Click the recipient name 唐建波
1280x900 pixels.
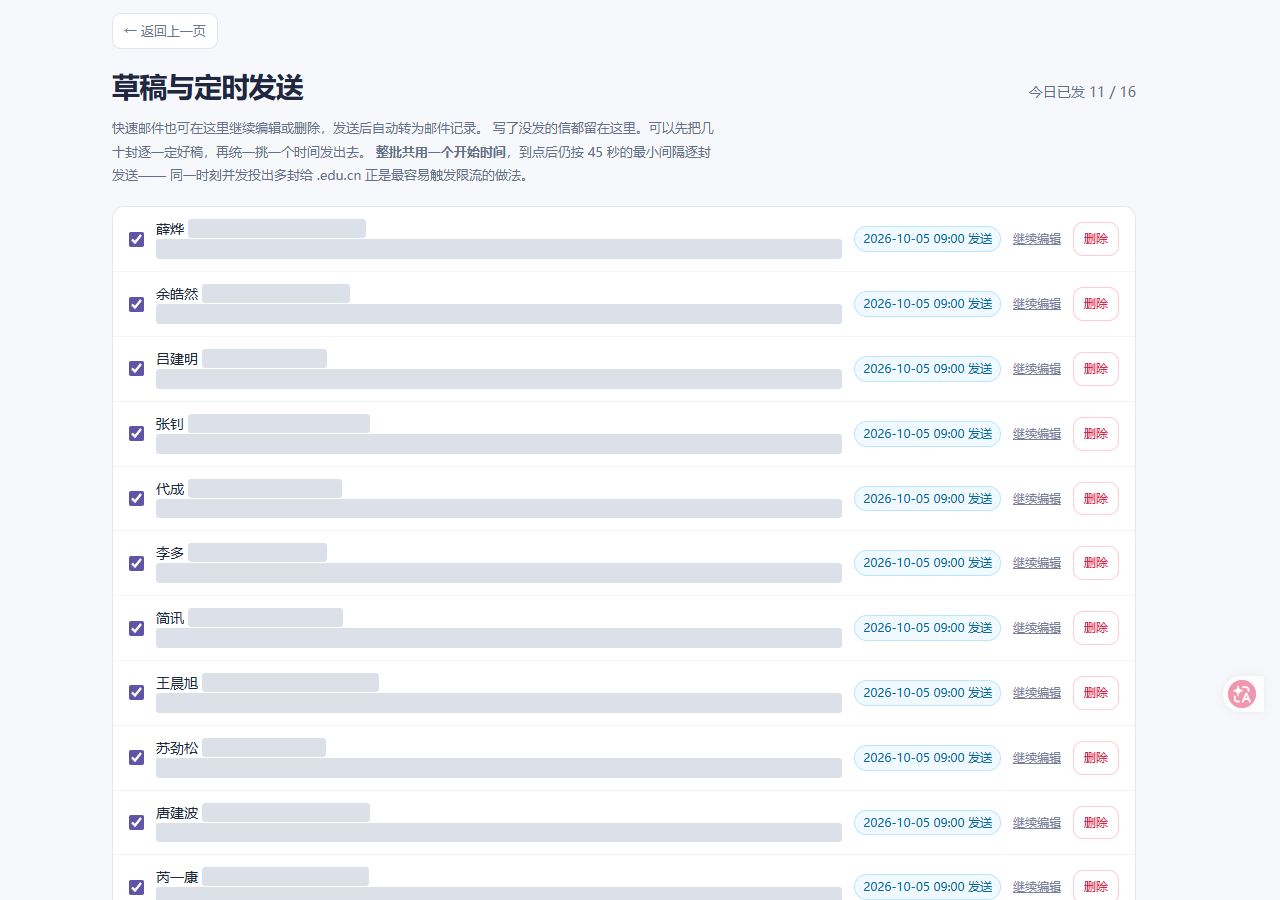[177, 813]
